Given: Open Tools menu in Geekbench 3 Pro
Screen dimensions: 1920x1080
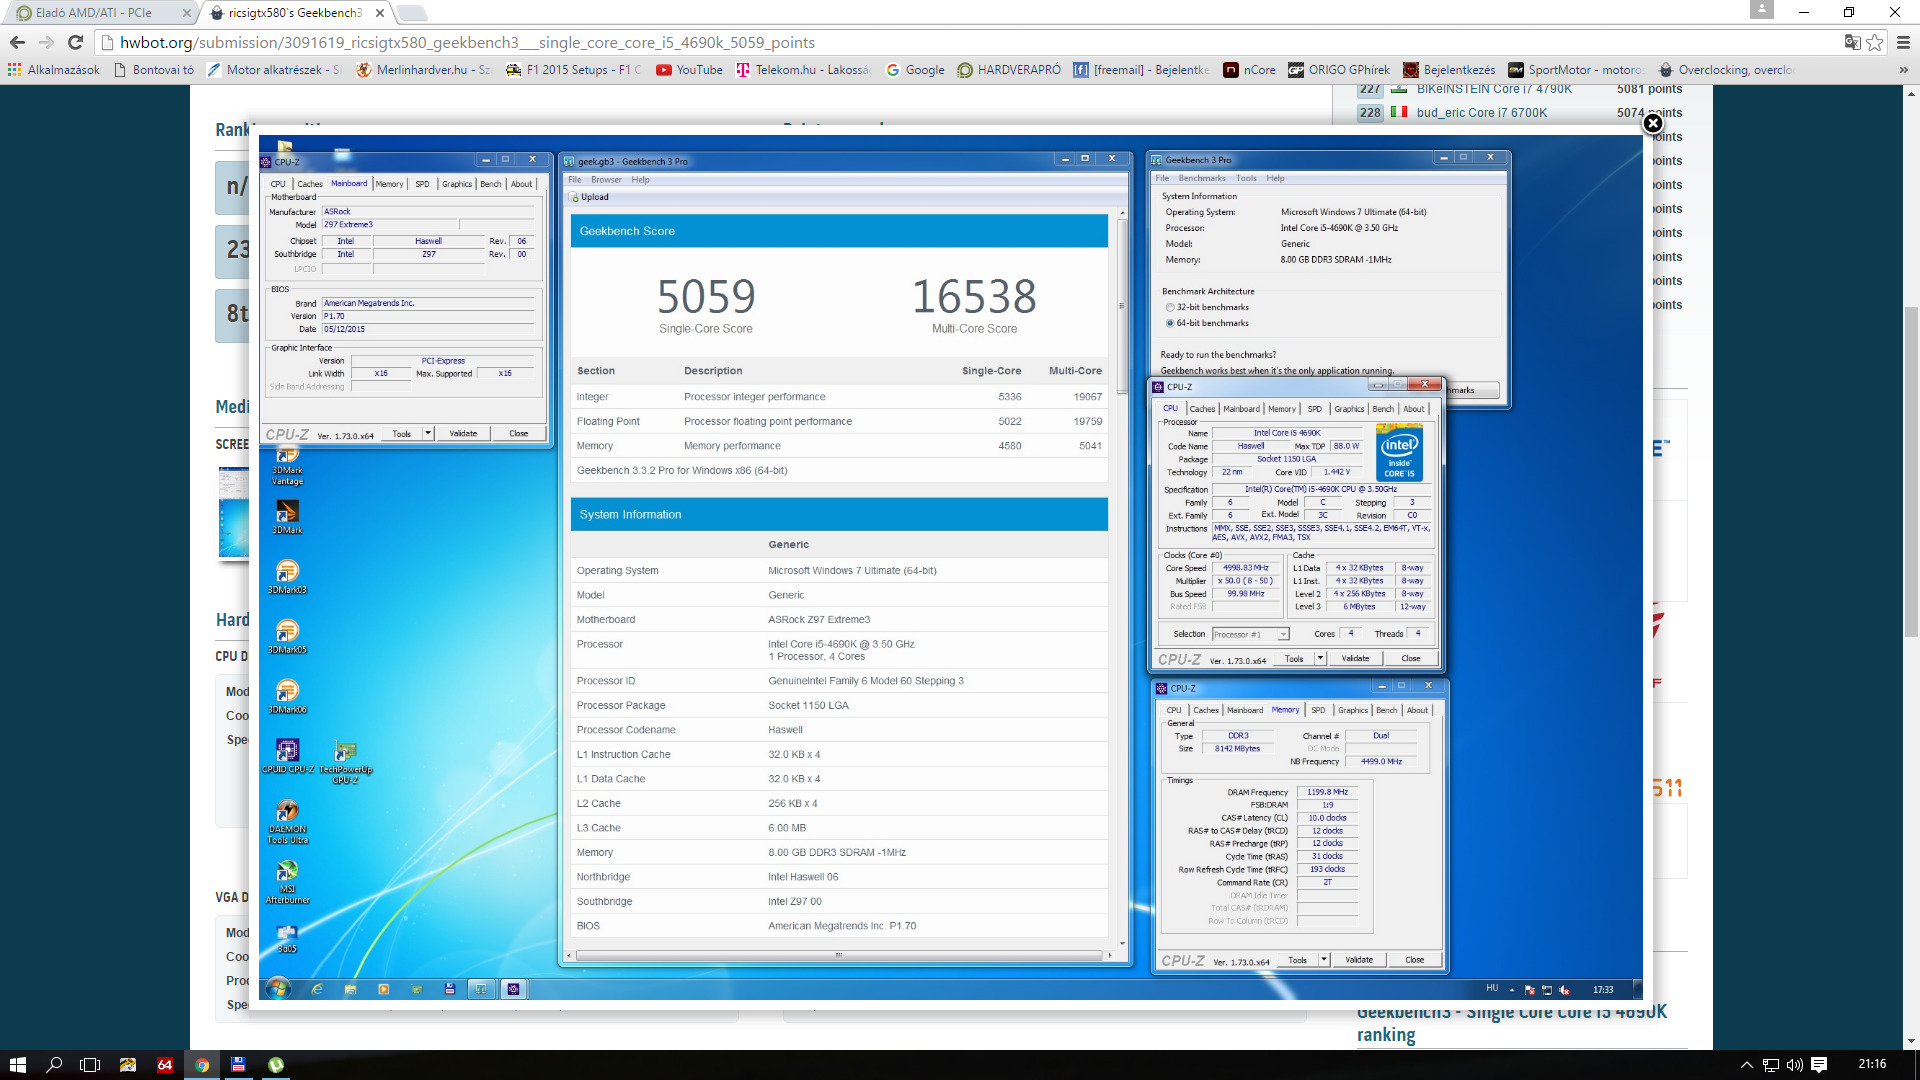Looking at the screenshot, I should pyautogui.click(x=1246, y=178).
